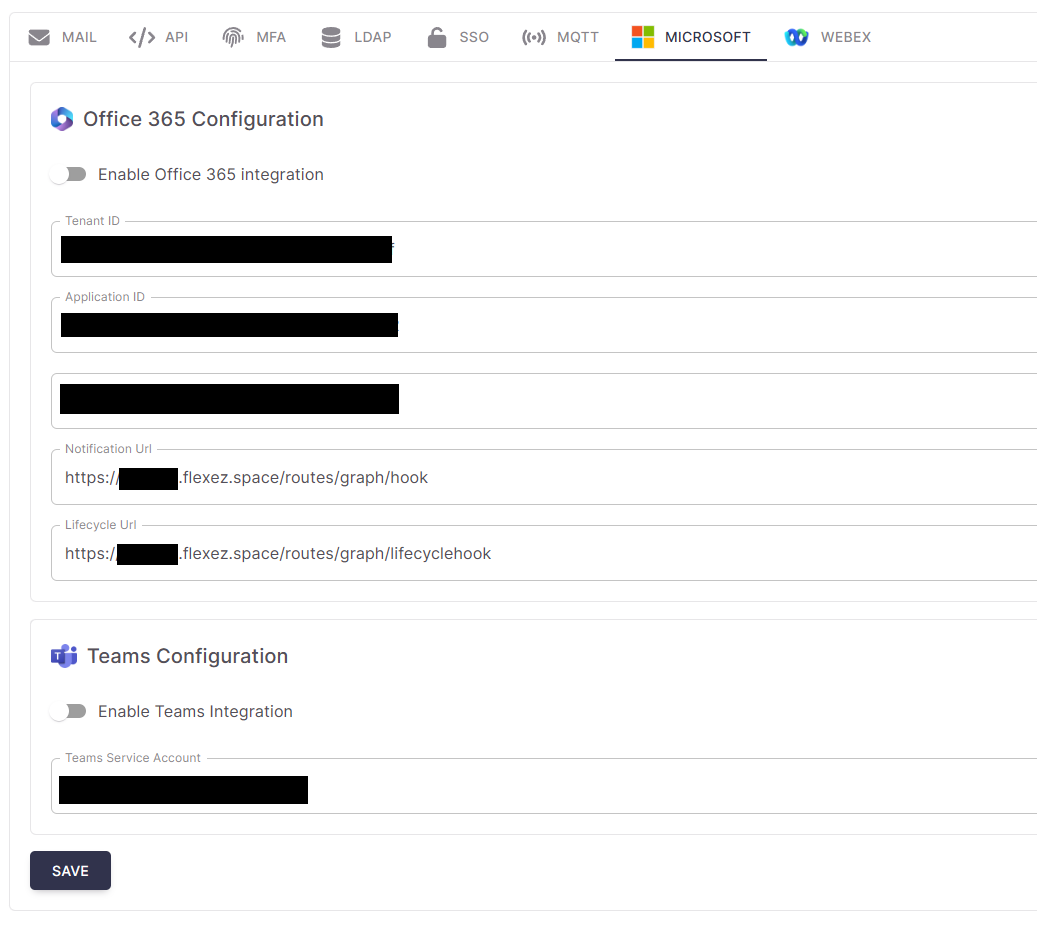
Task: Focus the Tenant ID field
Action: tap(544, 249)
